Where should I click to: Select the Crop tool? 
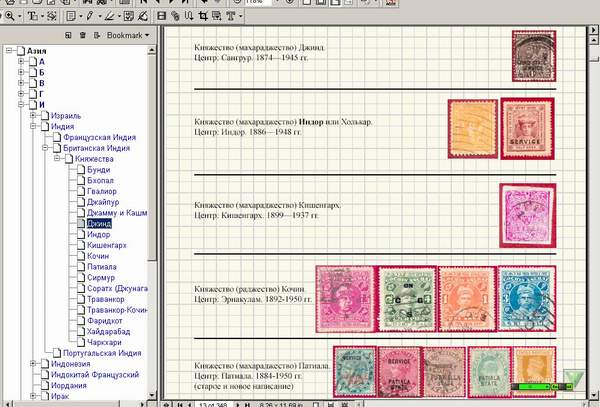coord(203,16)
